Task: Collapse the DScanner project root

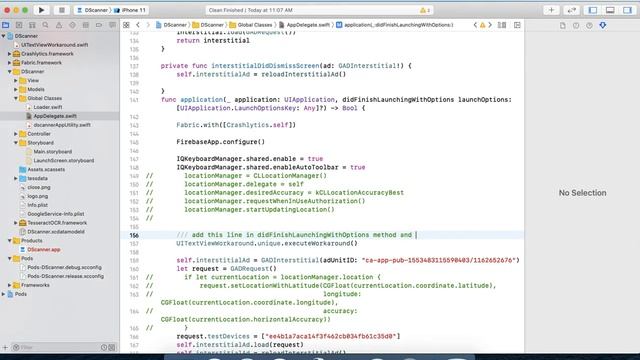Action: point(4,36)
